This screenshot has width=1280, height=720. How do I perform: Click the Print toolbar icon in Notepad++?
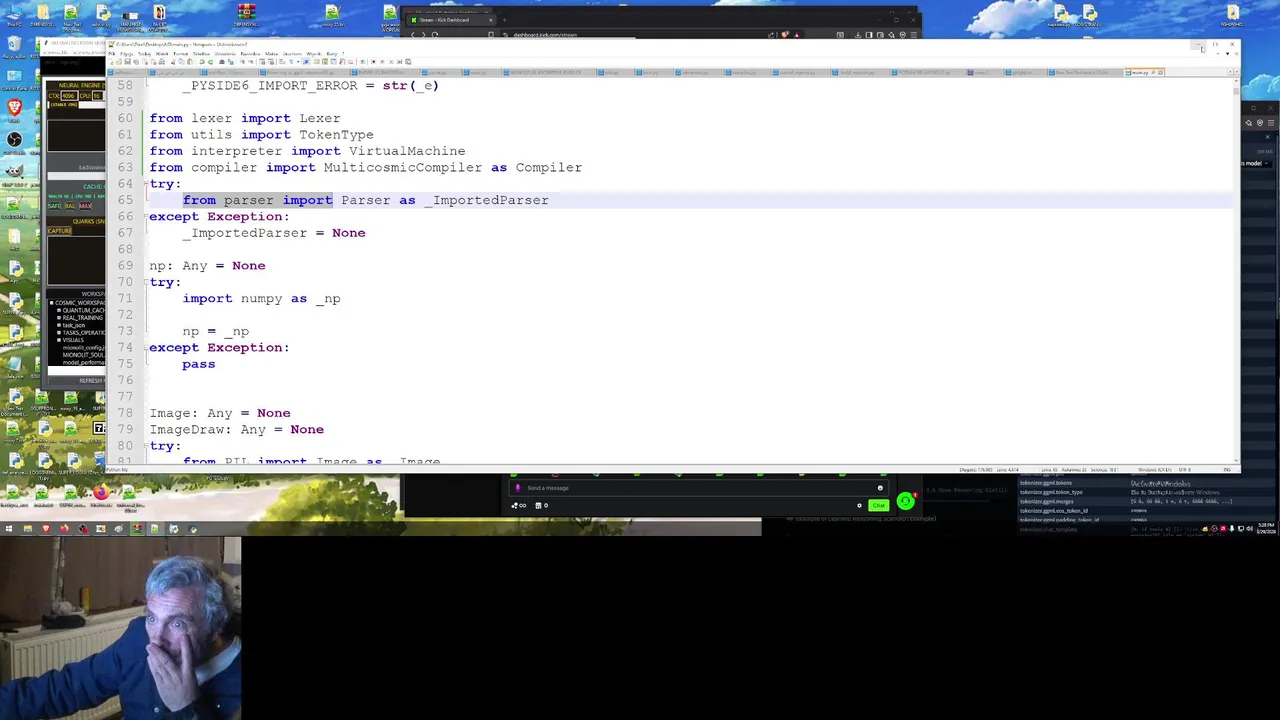[x=162, y=62]
